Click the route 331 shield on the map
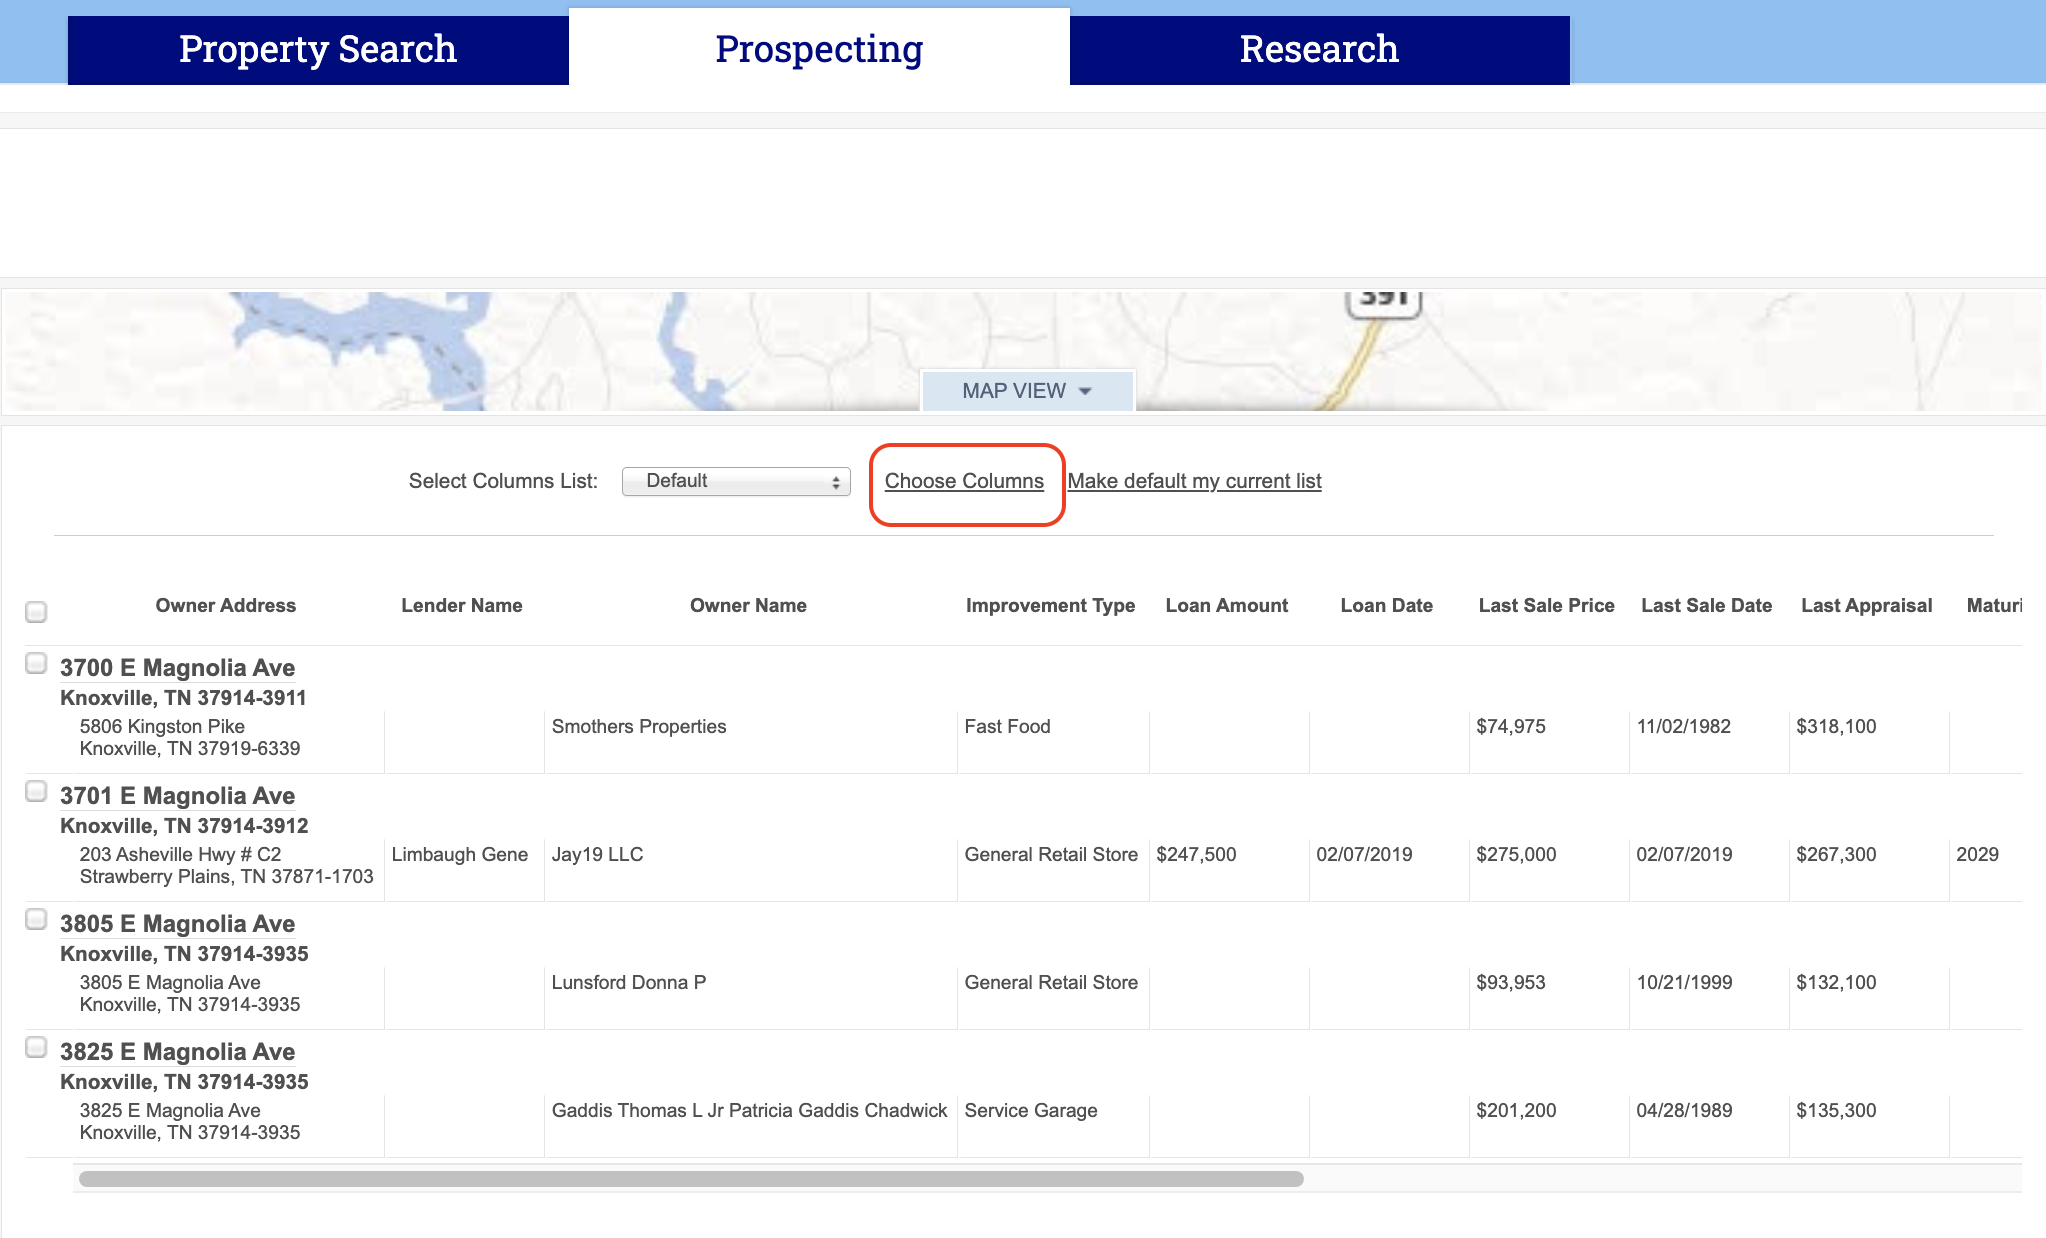 coord(1384,303)
